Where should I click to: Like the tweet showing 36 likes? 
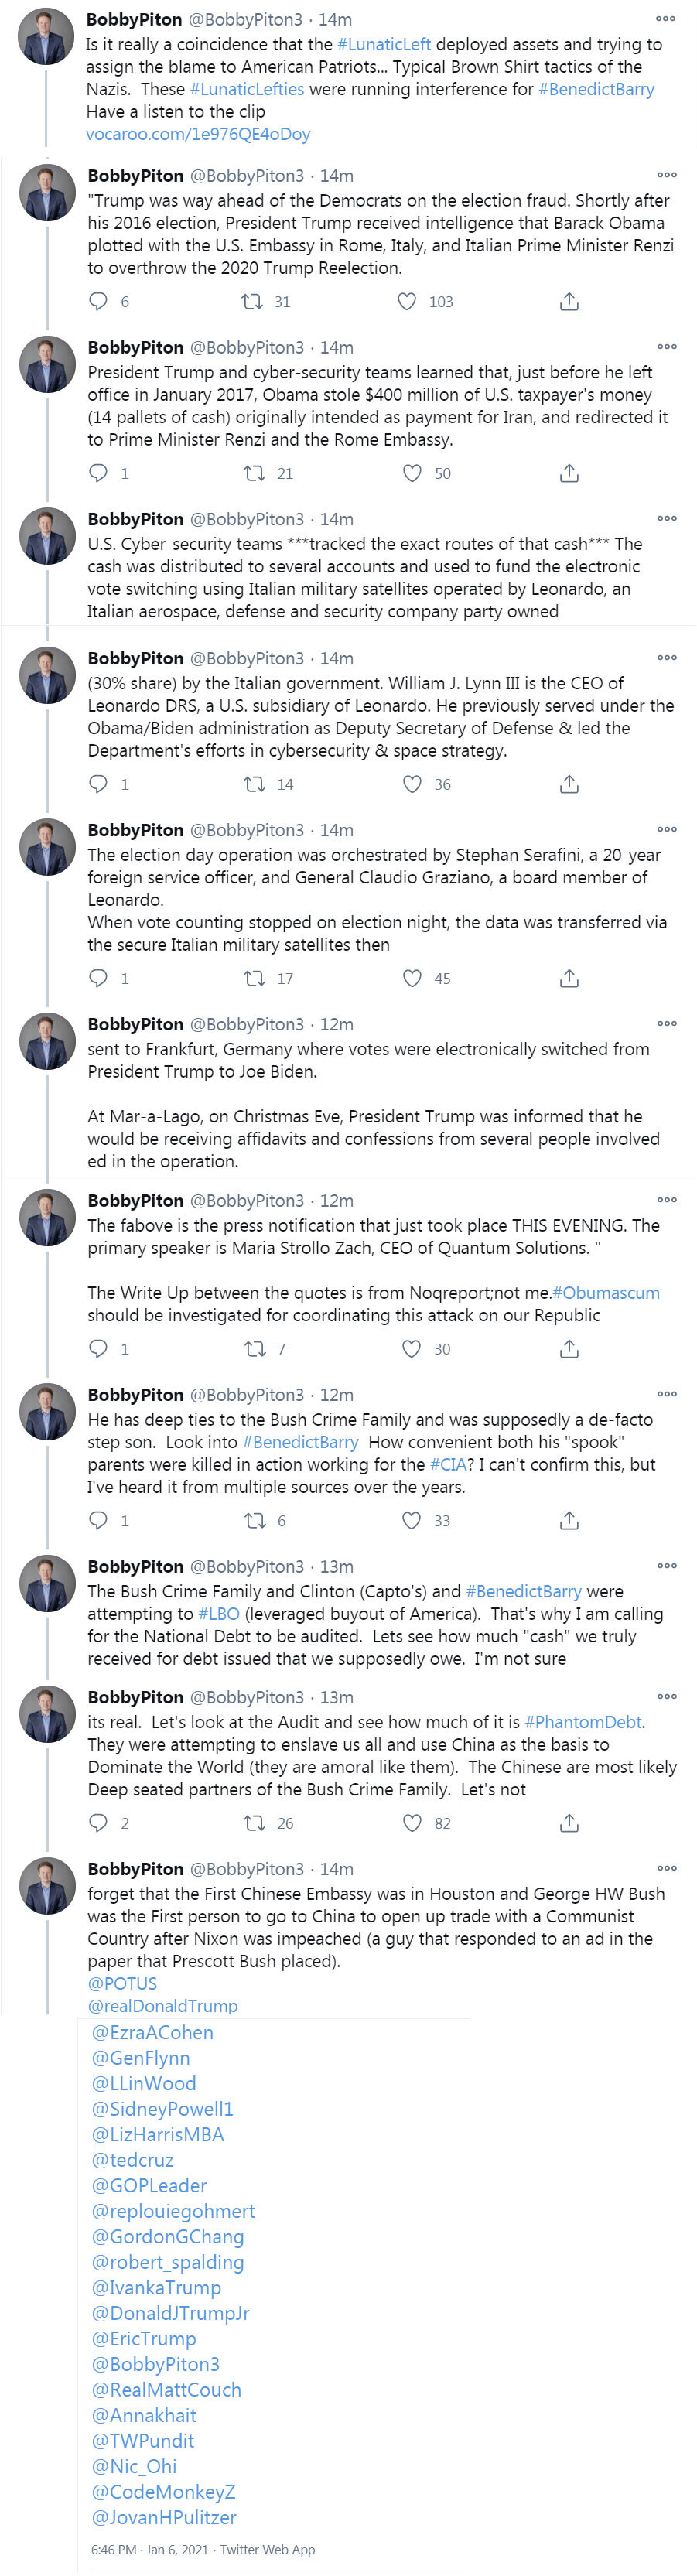point(412,784)
